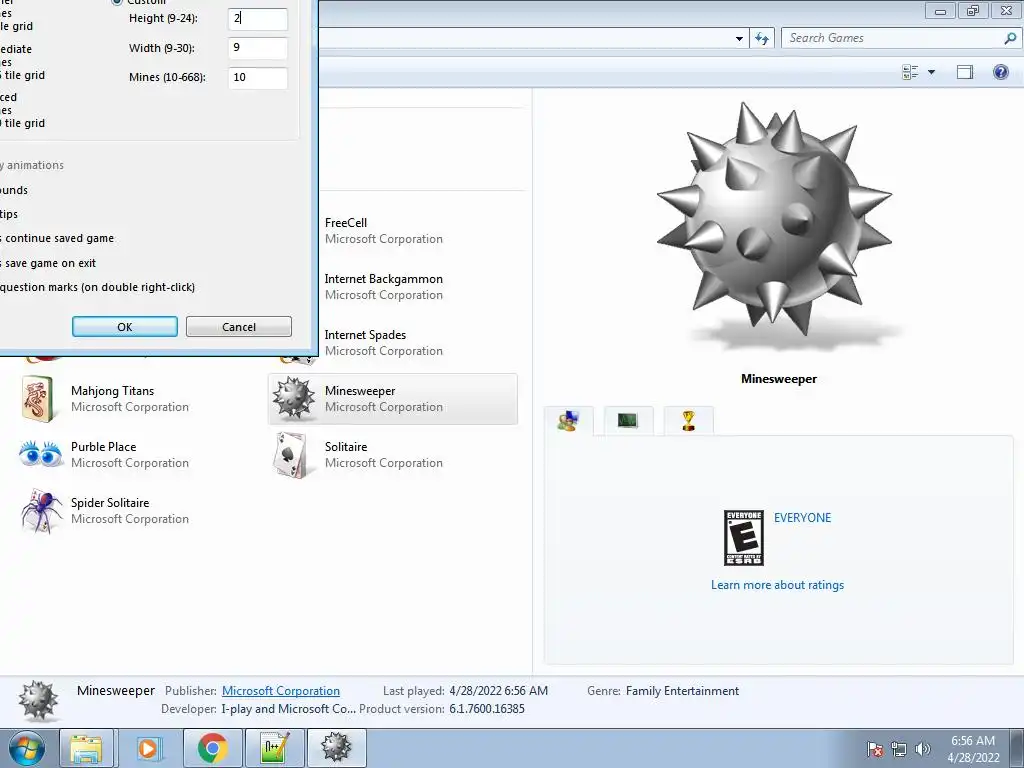
Task: Switch to the ratings tab with people icon
Action: tap(568, 421)
